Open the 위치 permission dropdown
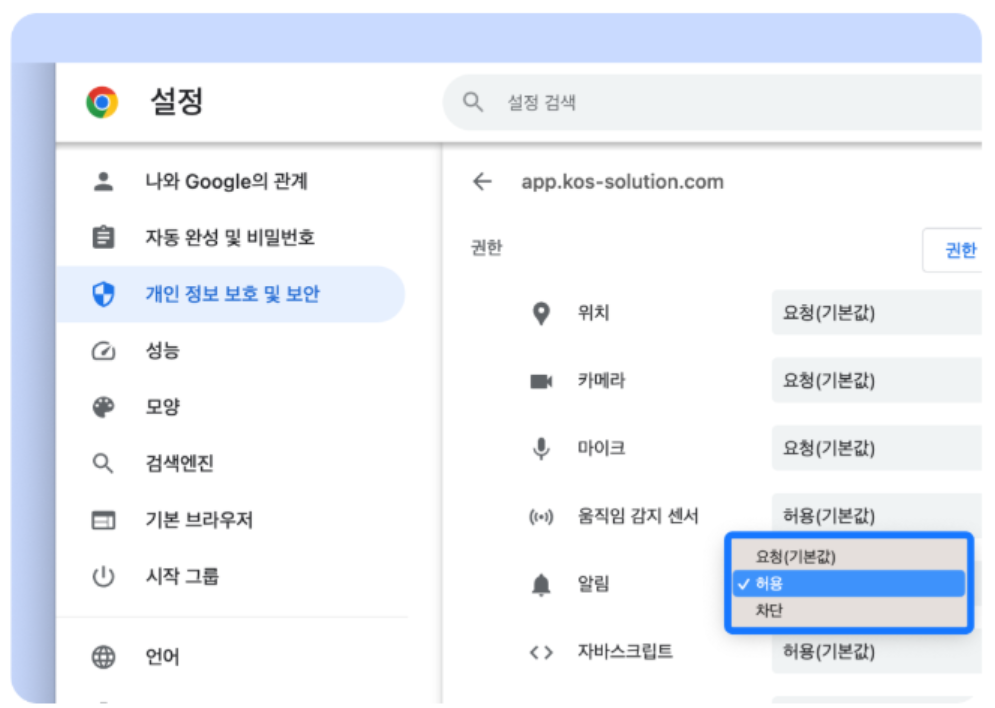The height and width of the screenshot is (708, 995). pos(876,314)
